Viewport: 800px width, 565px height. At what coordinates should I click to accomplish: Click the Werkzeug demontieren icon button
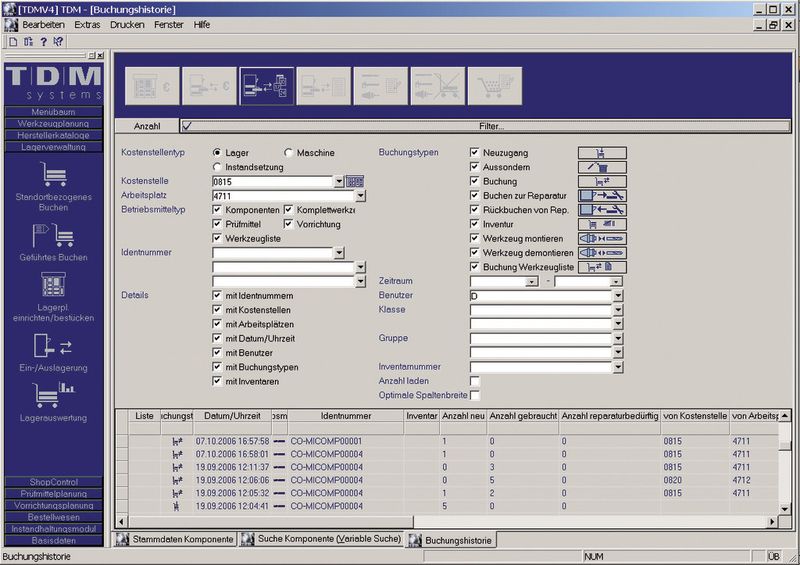(x=602, y=253)
